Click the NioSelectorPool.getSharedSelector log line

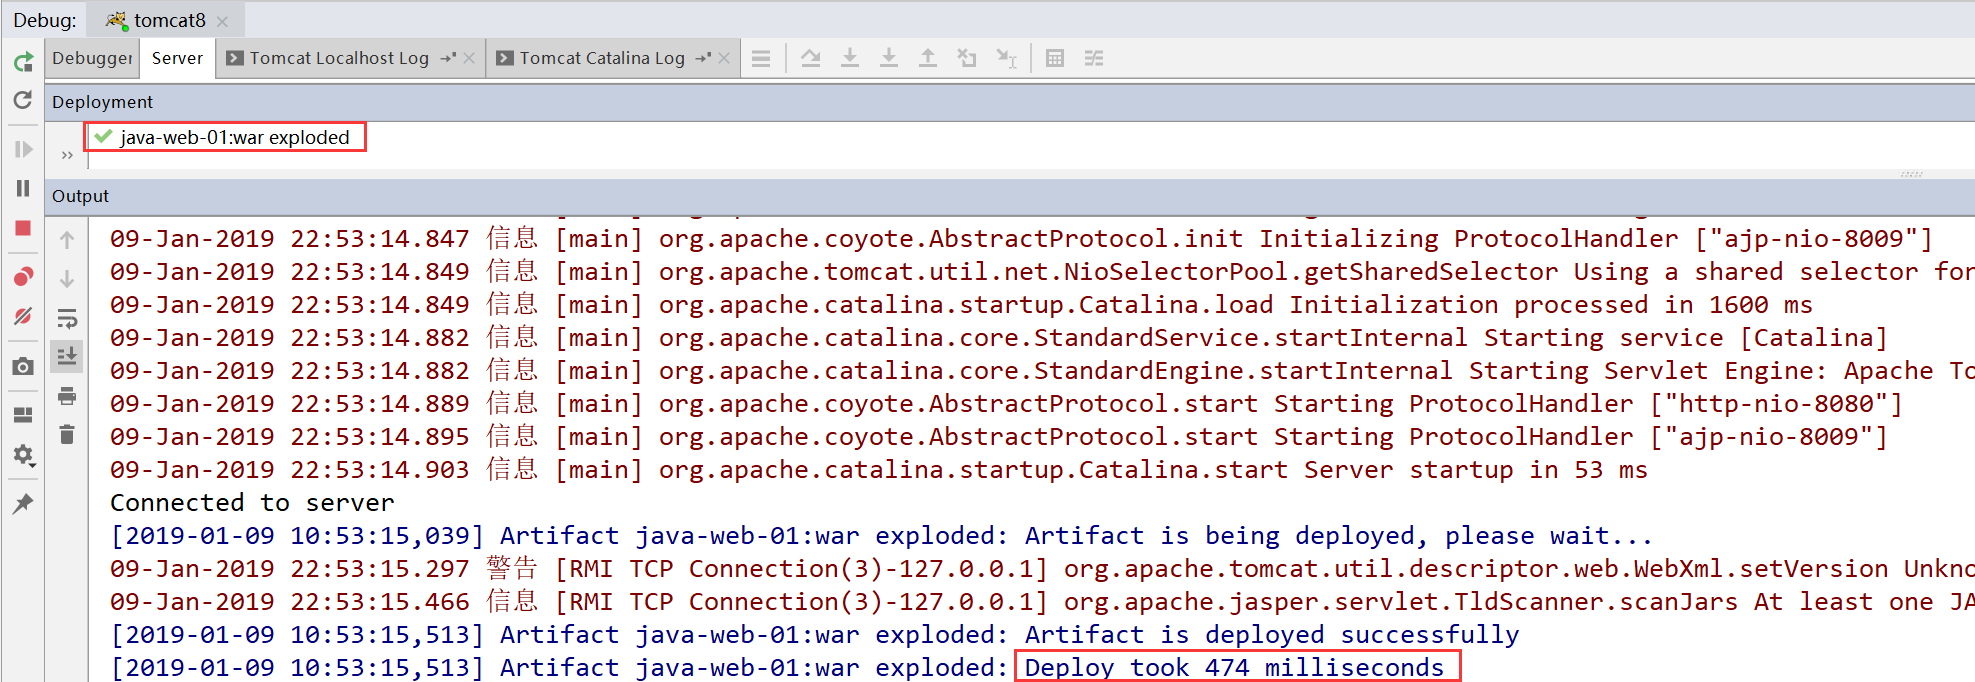tap(1042, 271)
